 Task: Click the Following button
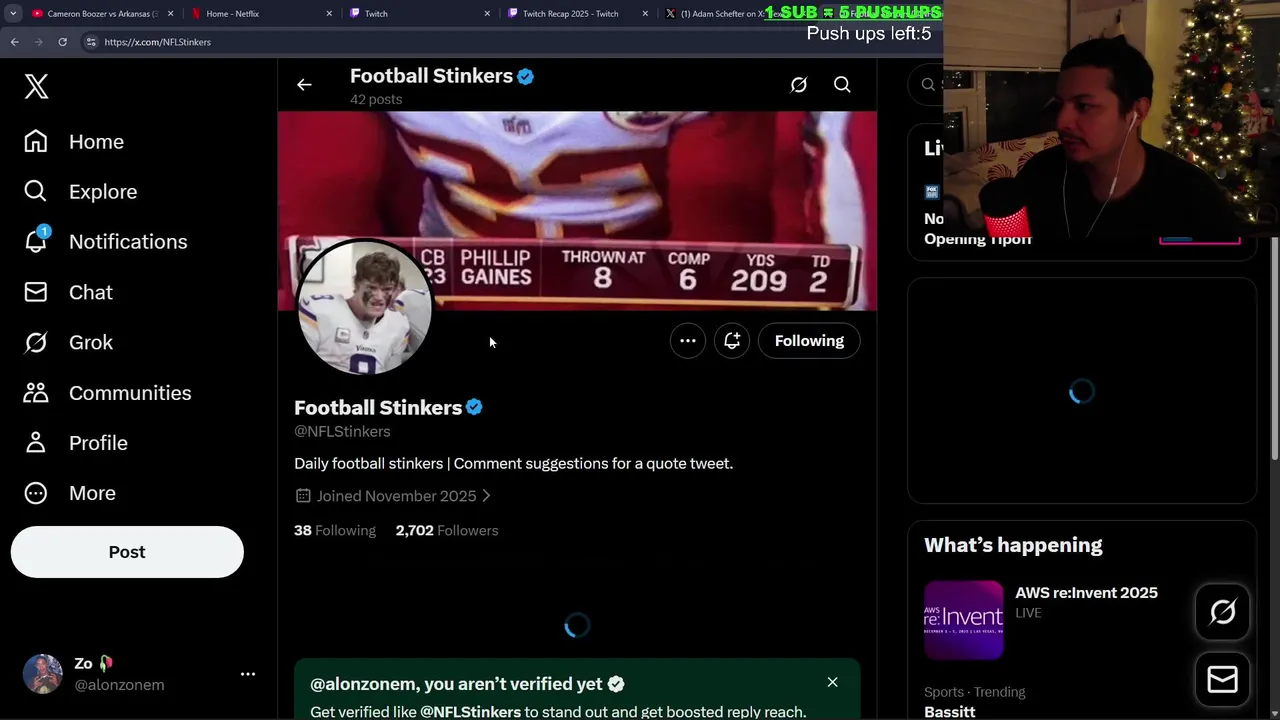809,341
